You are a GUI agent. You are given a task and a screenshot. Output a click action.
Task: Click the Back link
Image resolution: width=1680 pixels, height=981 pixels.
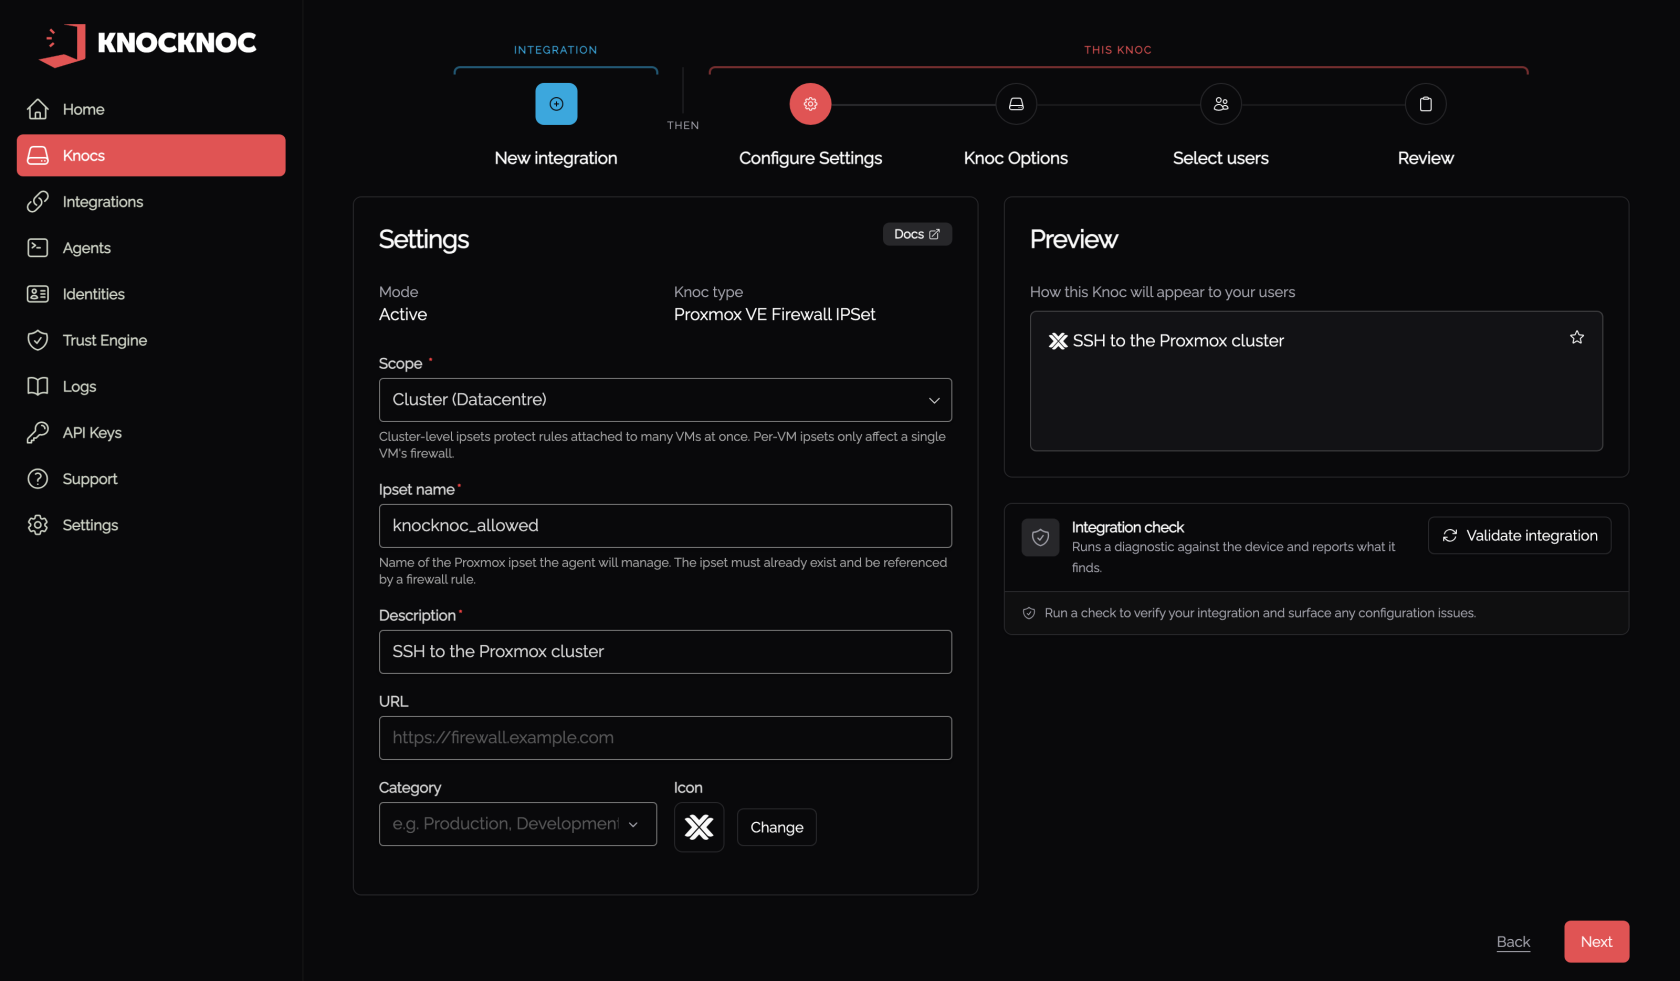(1513, 942)
